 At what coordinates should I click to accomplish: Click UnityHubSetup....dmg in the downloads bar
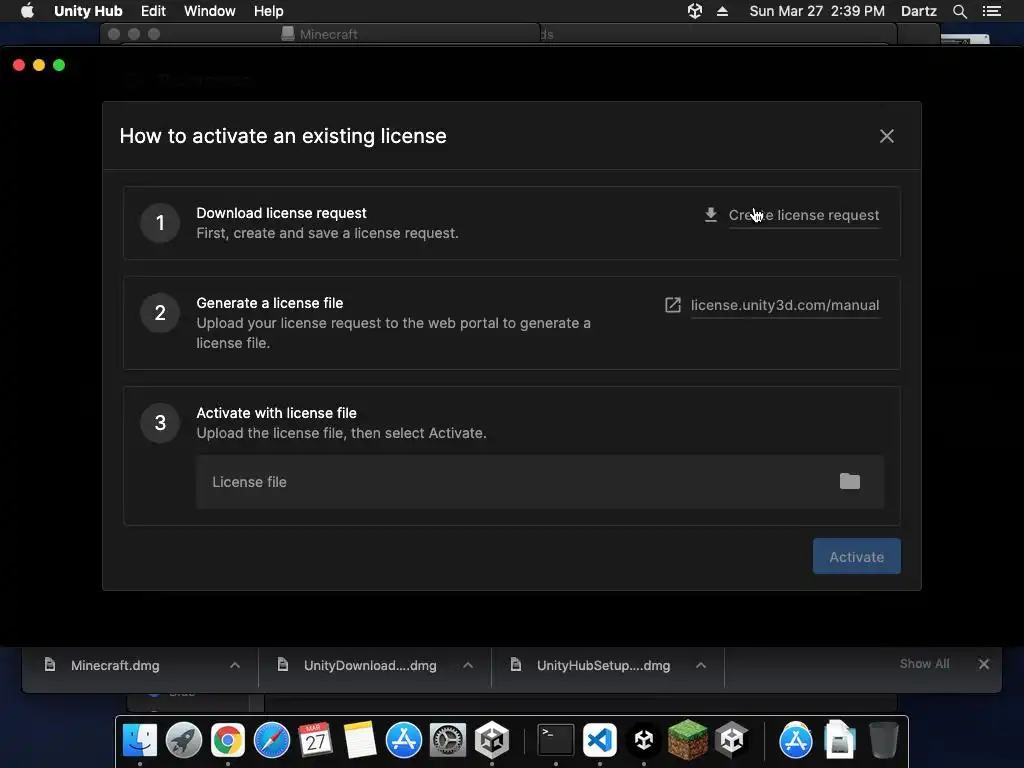point(603,665)
